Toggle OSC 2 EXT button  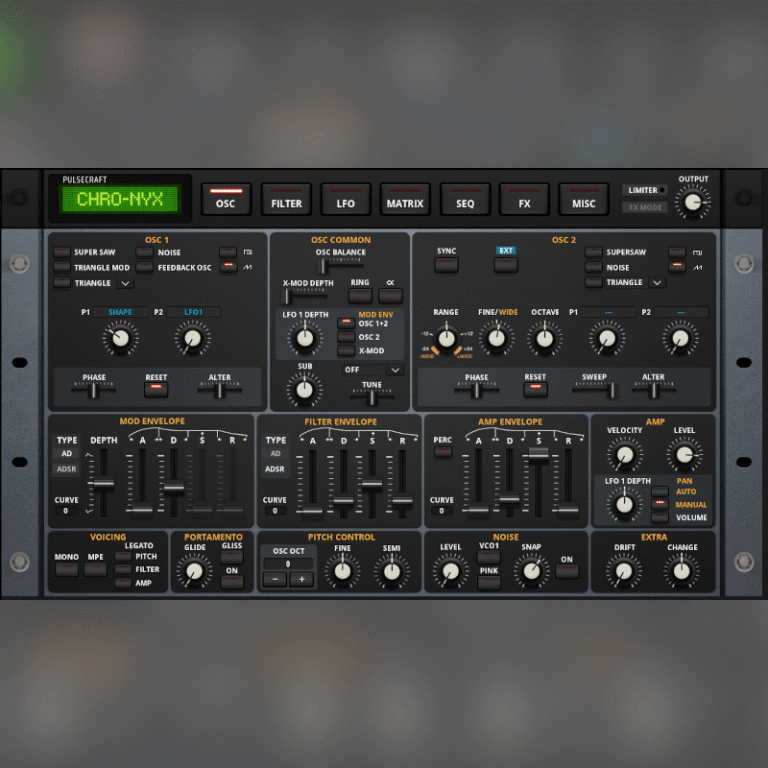click(x=505, y=264)
